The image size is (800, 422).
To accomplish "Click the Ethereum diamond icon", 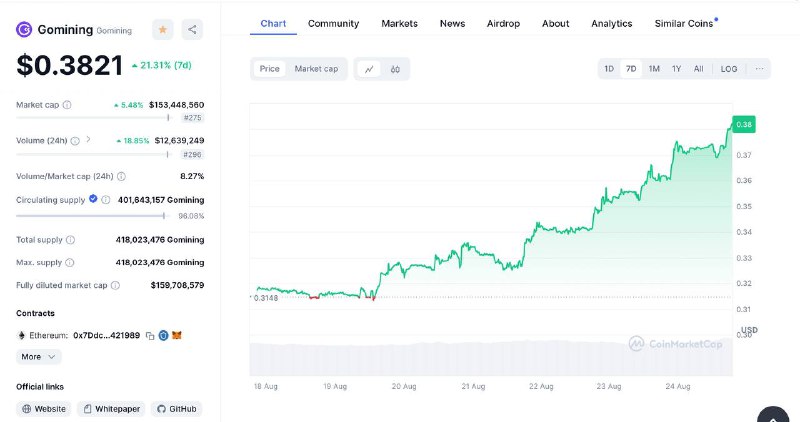I will (21, 335).
